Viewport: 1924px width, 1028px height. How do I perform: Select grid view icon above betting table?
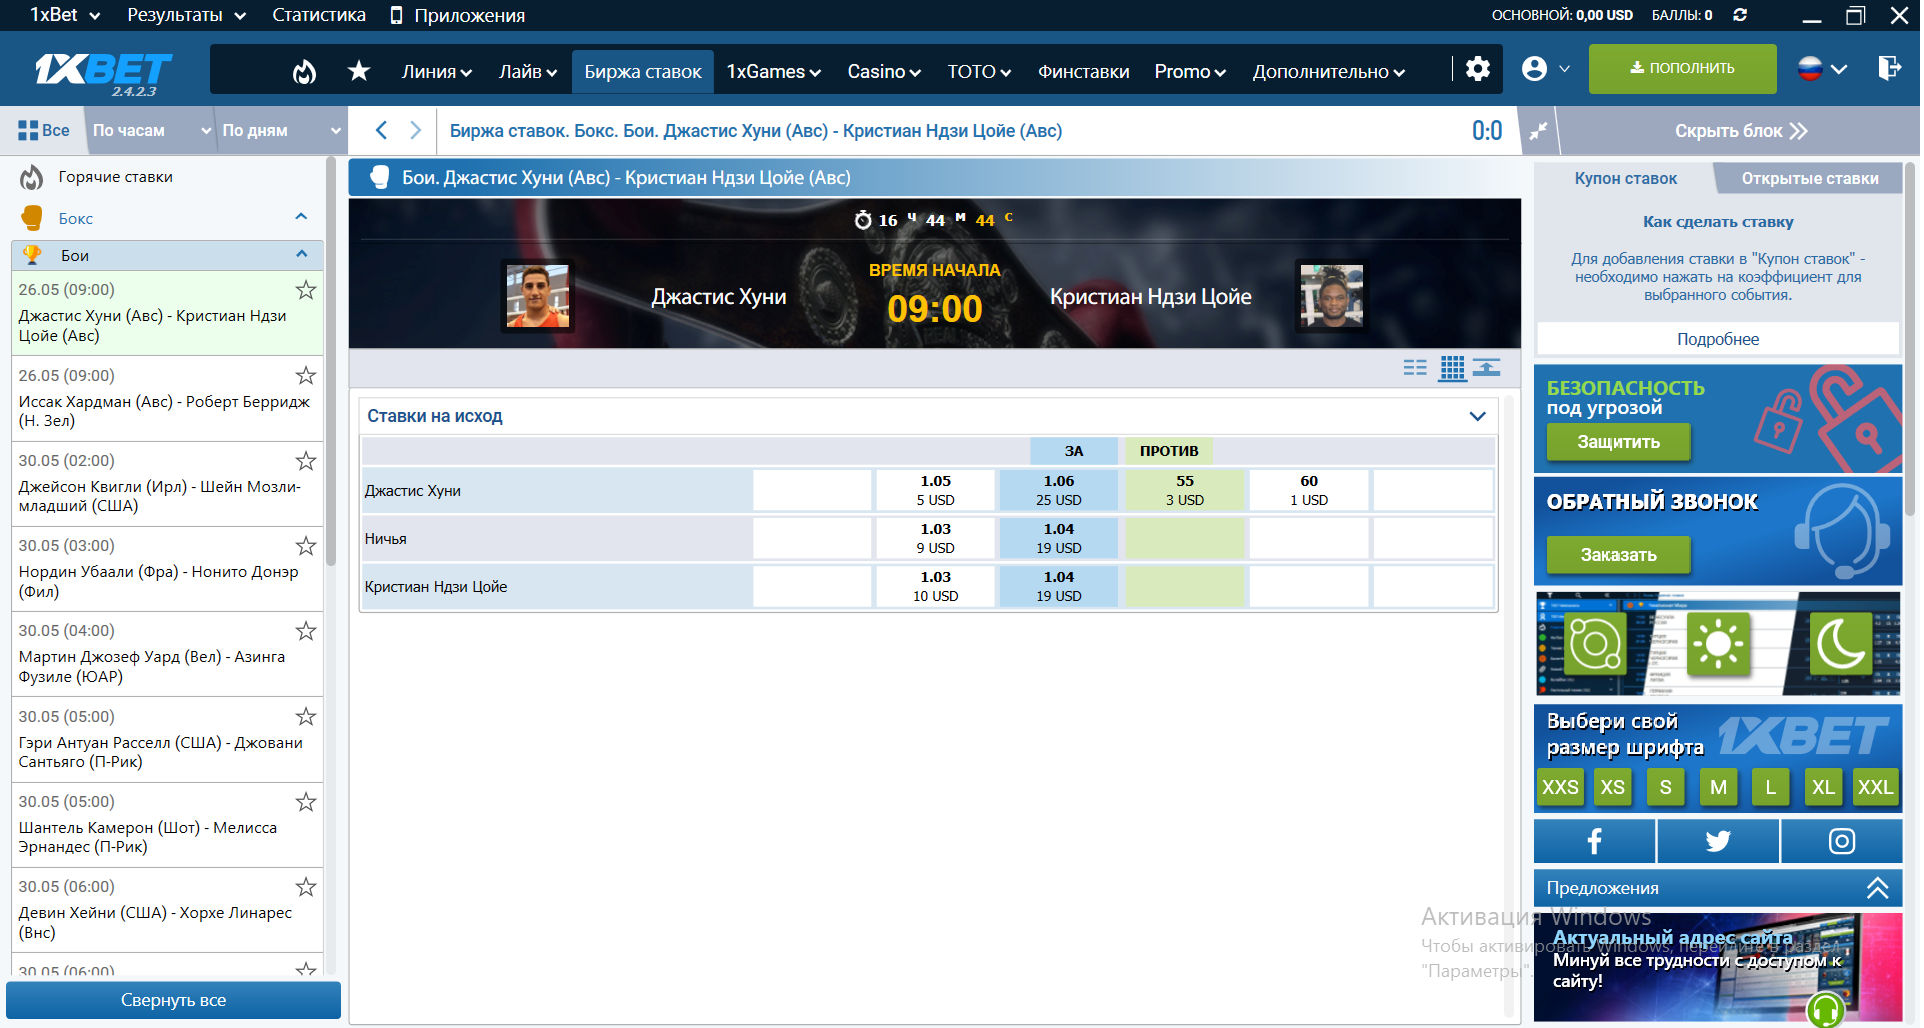point(1451,367)
